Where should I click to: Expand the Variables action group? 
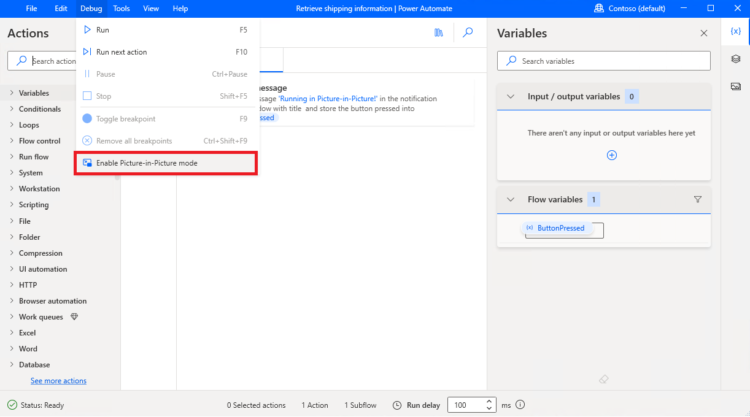[11, 93]
